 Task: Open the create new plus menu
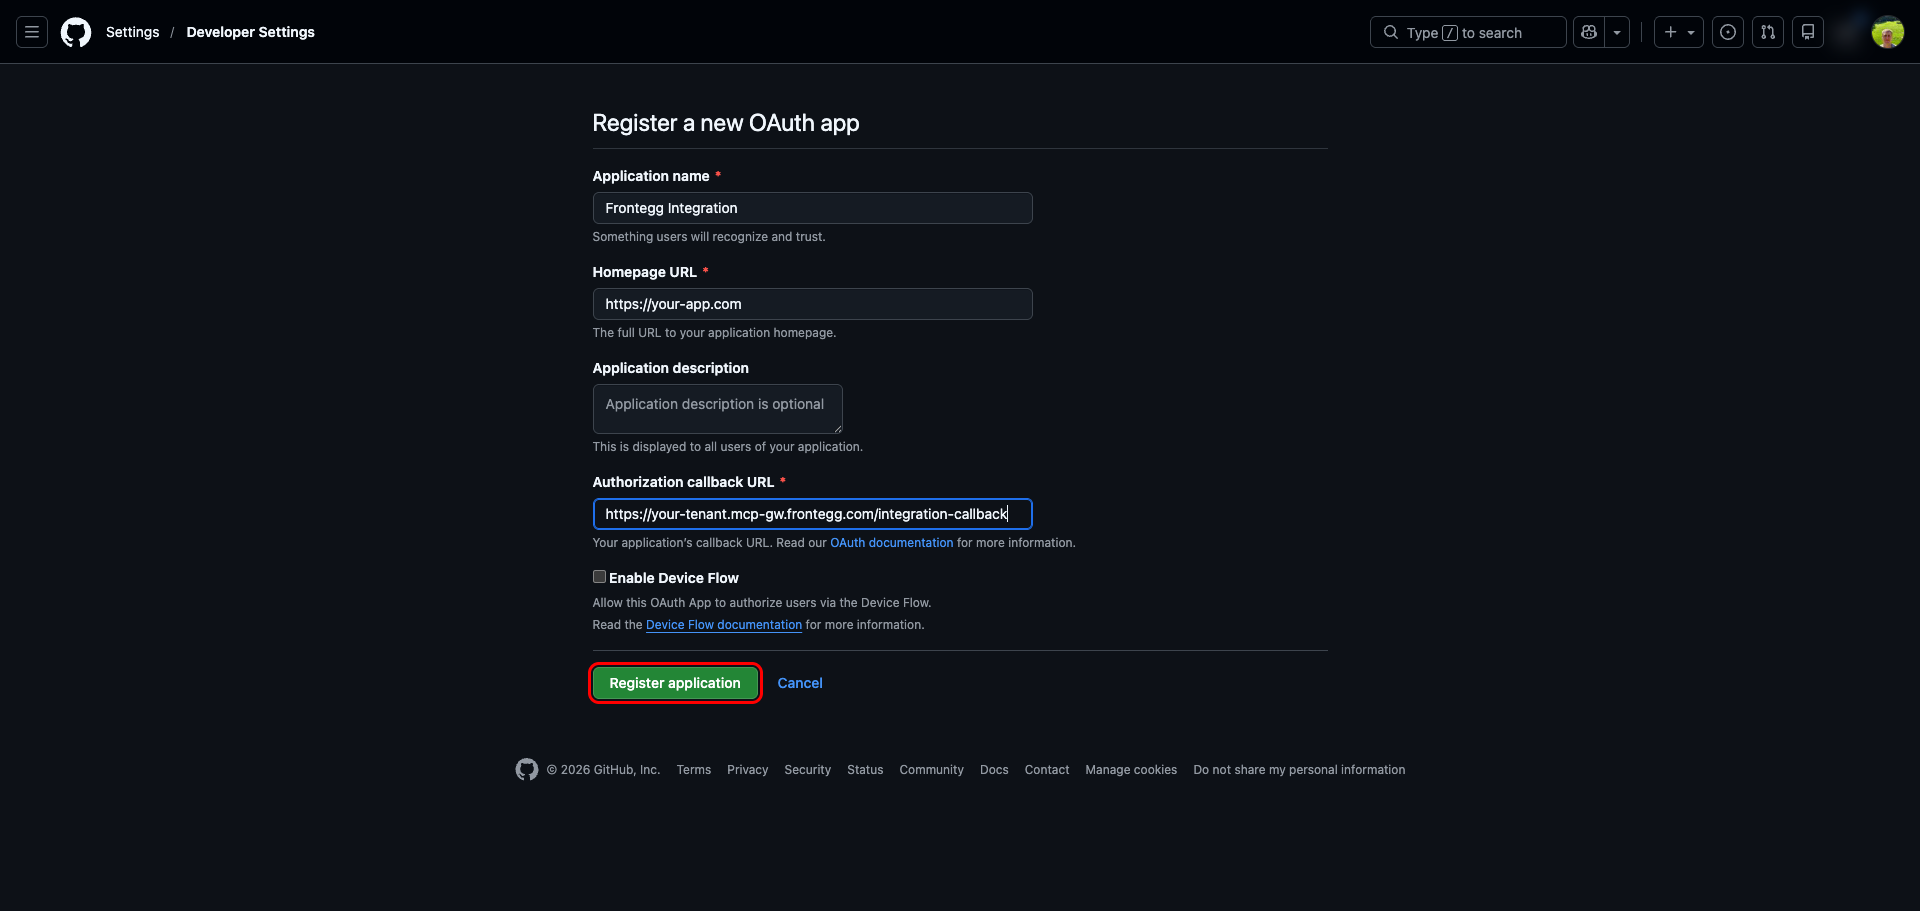pyautogui.click(x=1679, y=32)
